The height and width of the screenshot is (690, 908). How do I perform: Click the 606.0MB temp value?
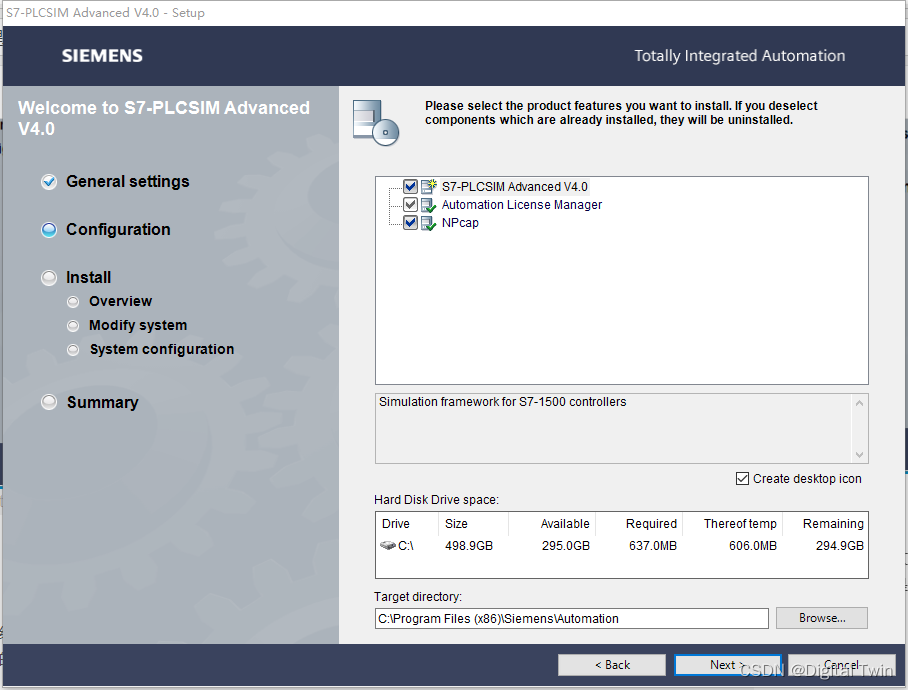tap(753, 546)
